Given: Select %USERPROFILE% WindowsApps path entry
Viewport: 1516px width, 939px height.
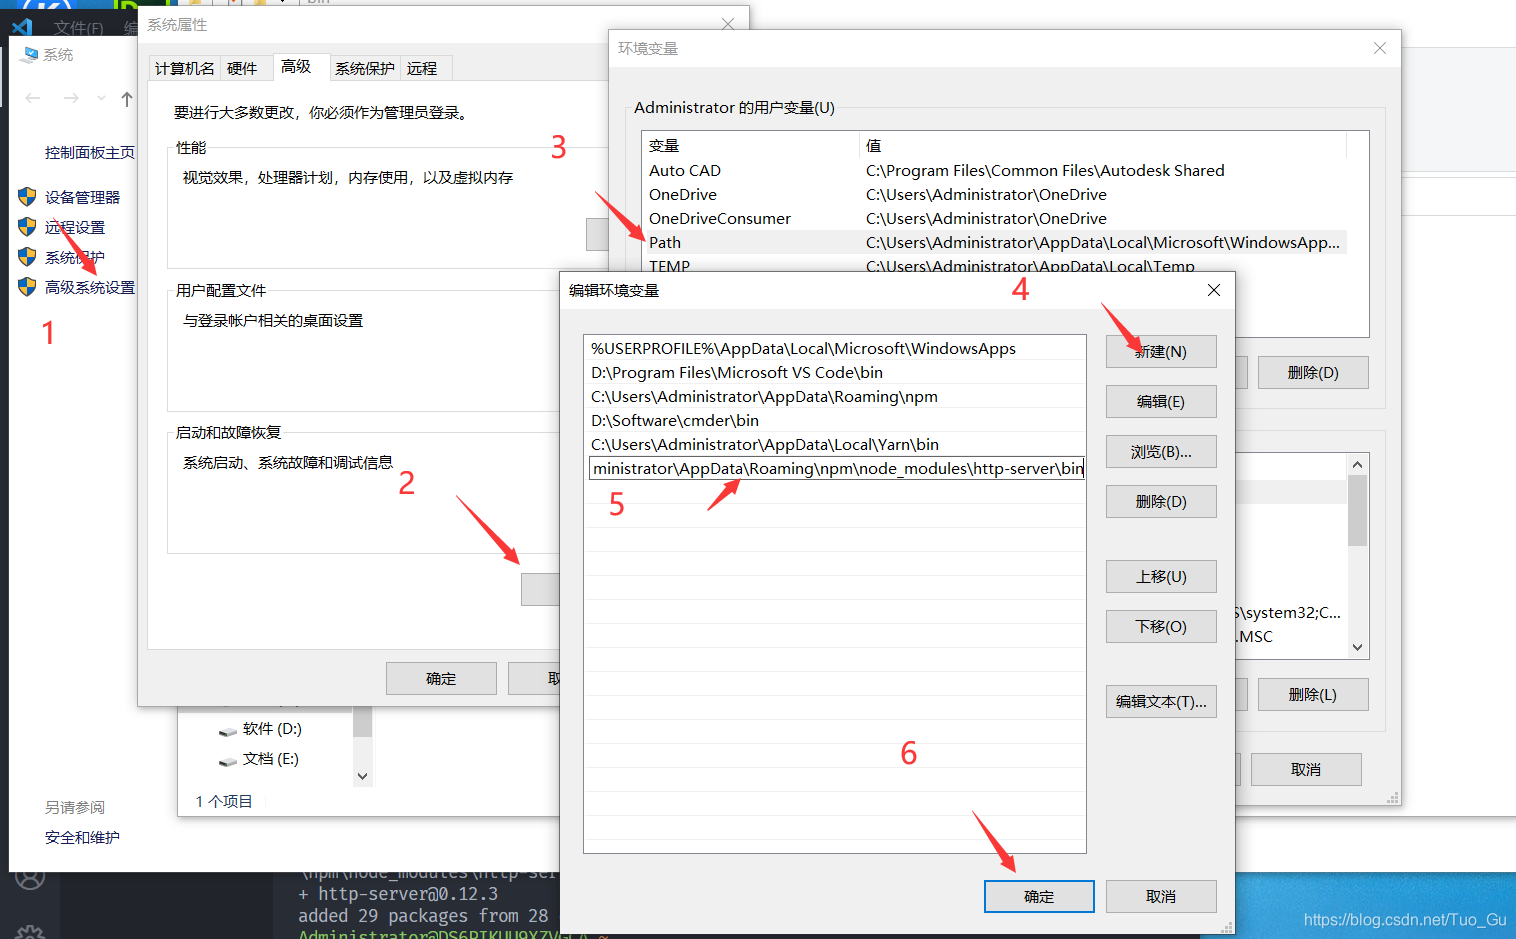Looking at the screenshot, I should click(x=835, y=349).
